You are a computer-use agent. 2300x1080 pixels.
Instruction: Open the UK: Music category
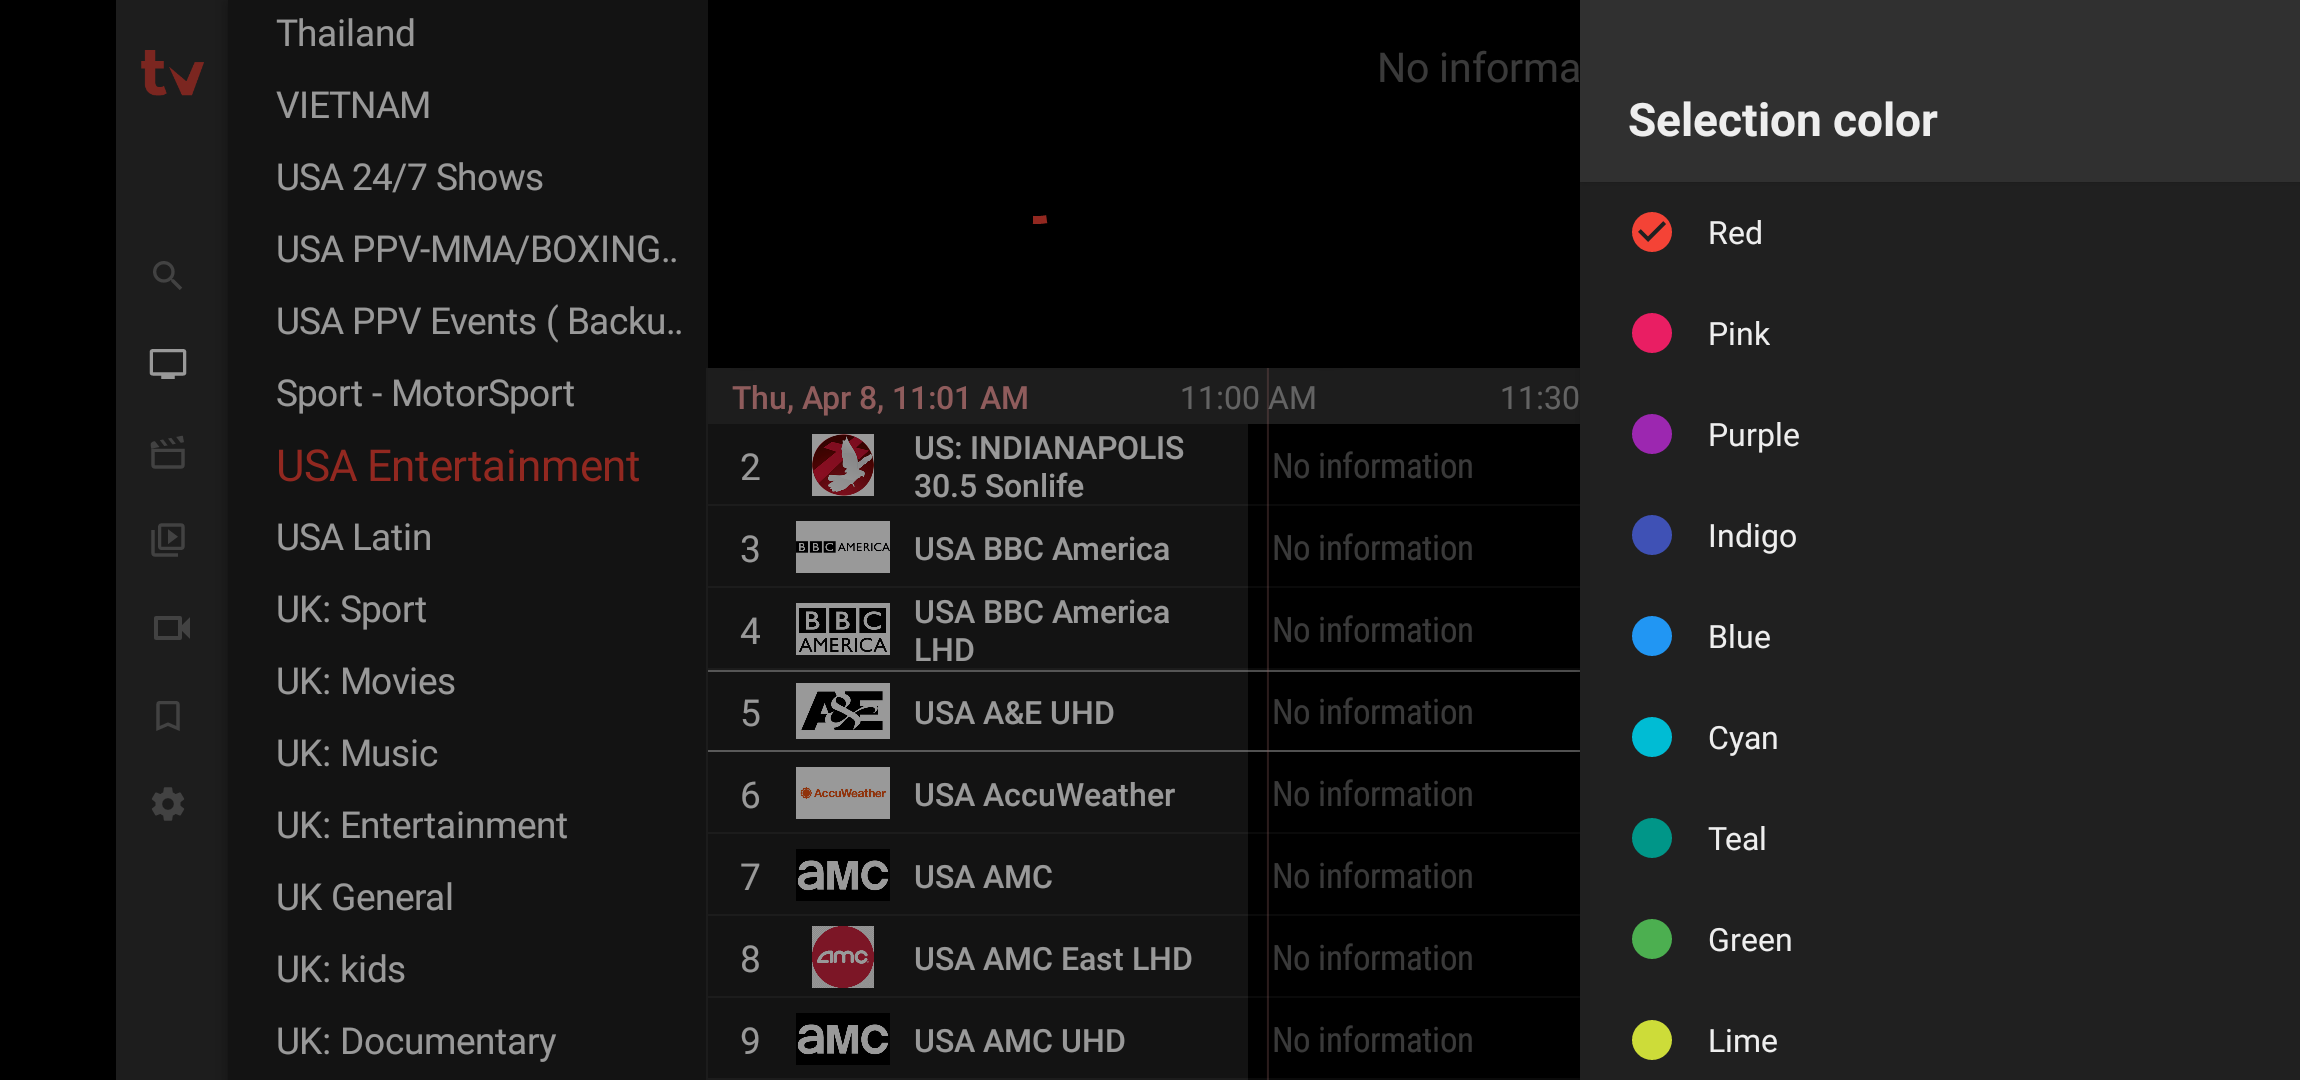click(x=468, y=754)
